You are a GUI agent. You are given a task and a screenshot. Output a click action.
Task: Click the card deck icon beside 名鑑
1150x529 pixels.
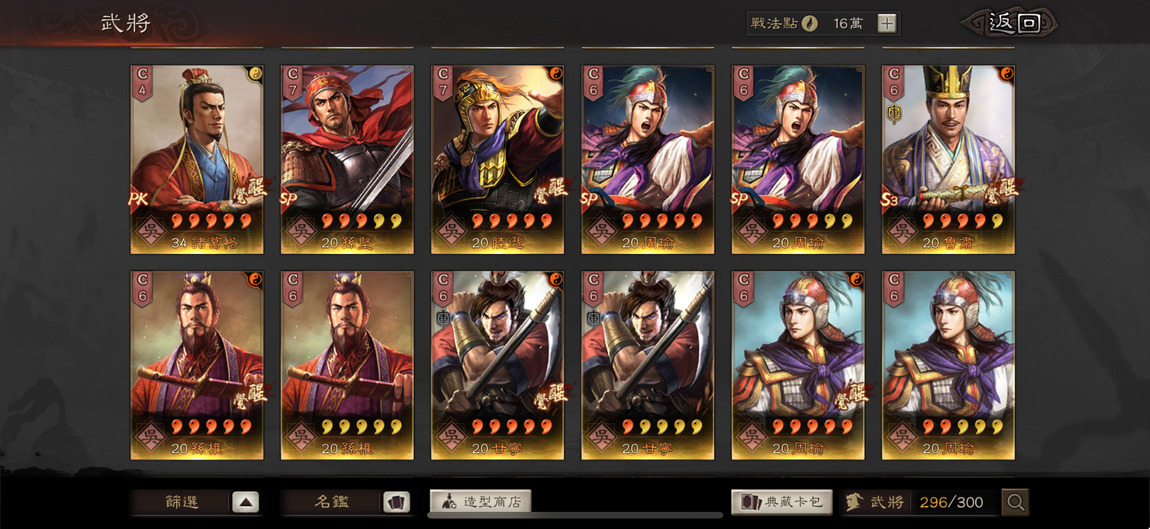pos(397,503)
